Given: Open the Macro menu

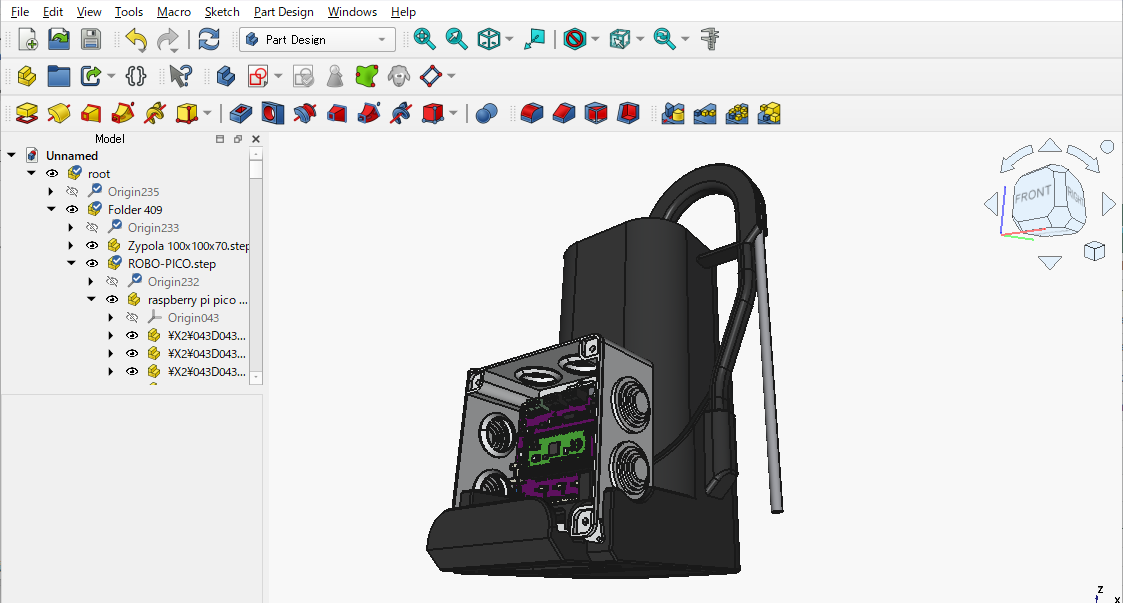Looking at the screenshot, I should [174, 12].
